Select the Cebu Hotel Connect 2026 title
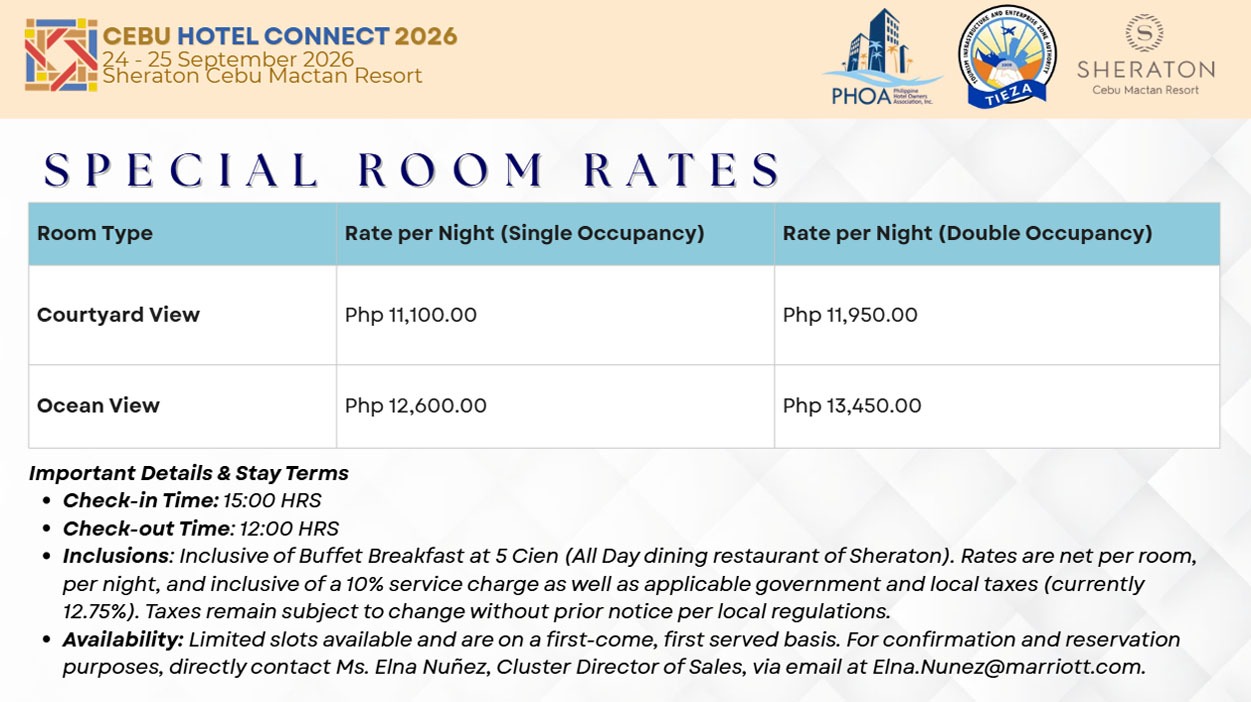 coord(280,36)
